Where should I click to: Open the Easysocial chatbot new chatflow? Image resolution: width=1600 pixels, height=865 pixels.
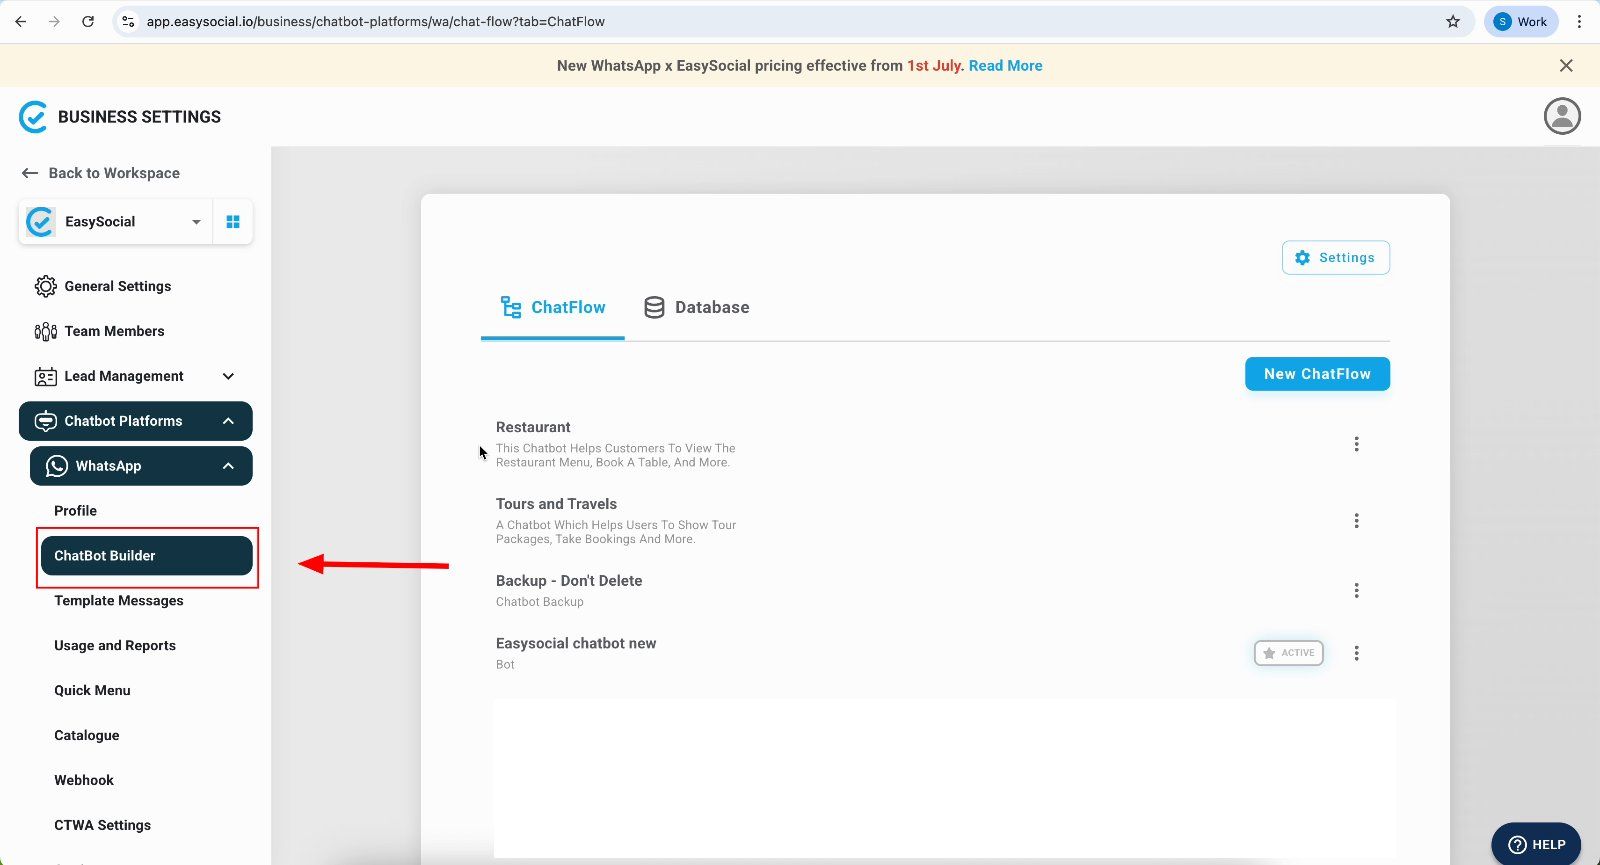pos(576,643)
